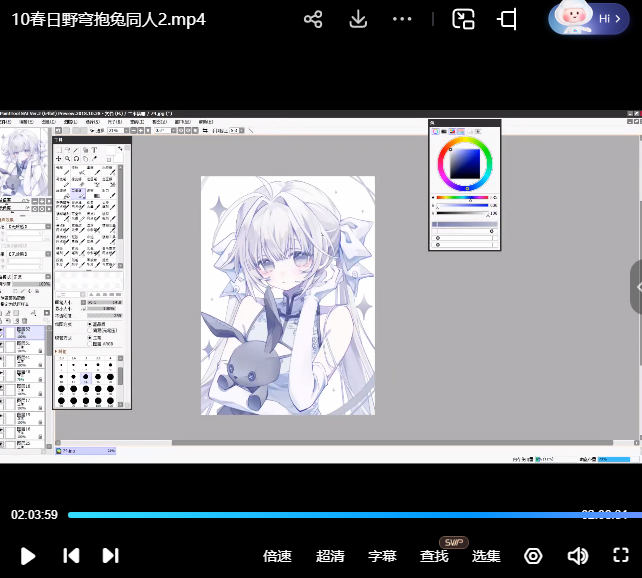642x578 pixels.
Task: Enter fullscreen mode
Action: [620, 556]
